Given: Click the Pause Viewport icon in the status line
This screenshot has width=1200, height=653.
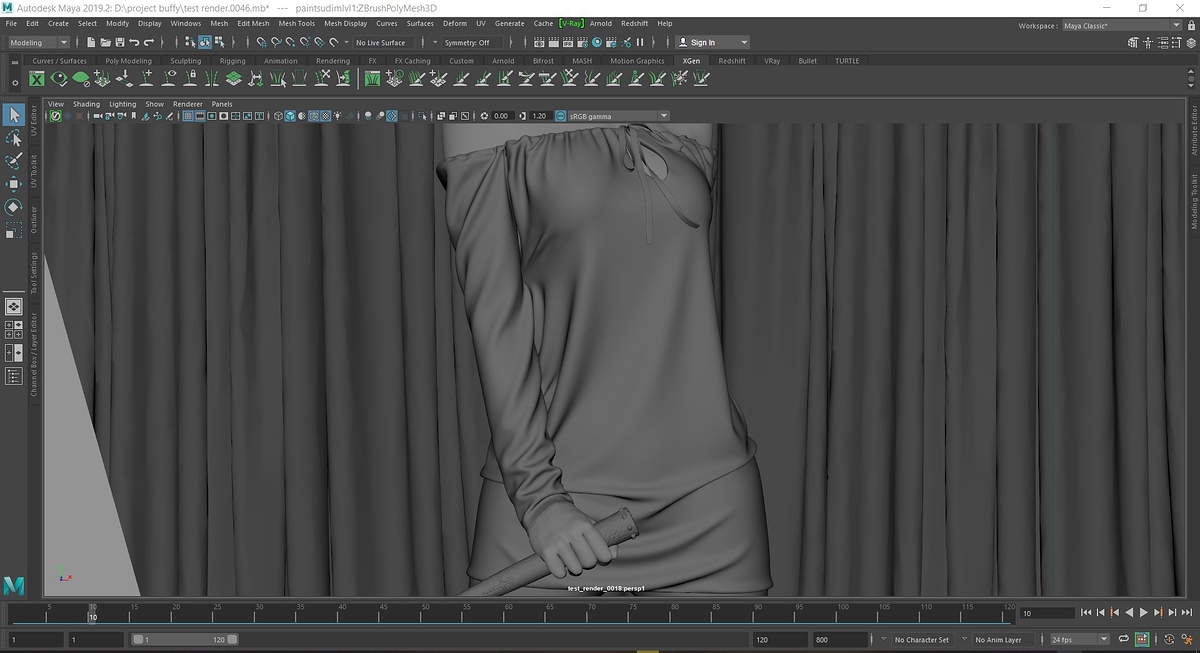Looking at the screenshot, I should [x=642, y=42].
